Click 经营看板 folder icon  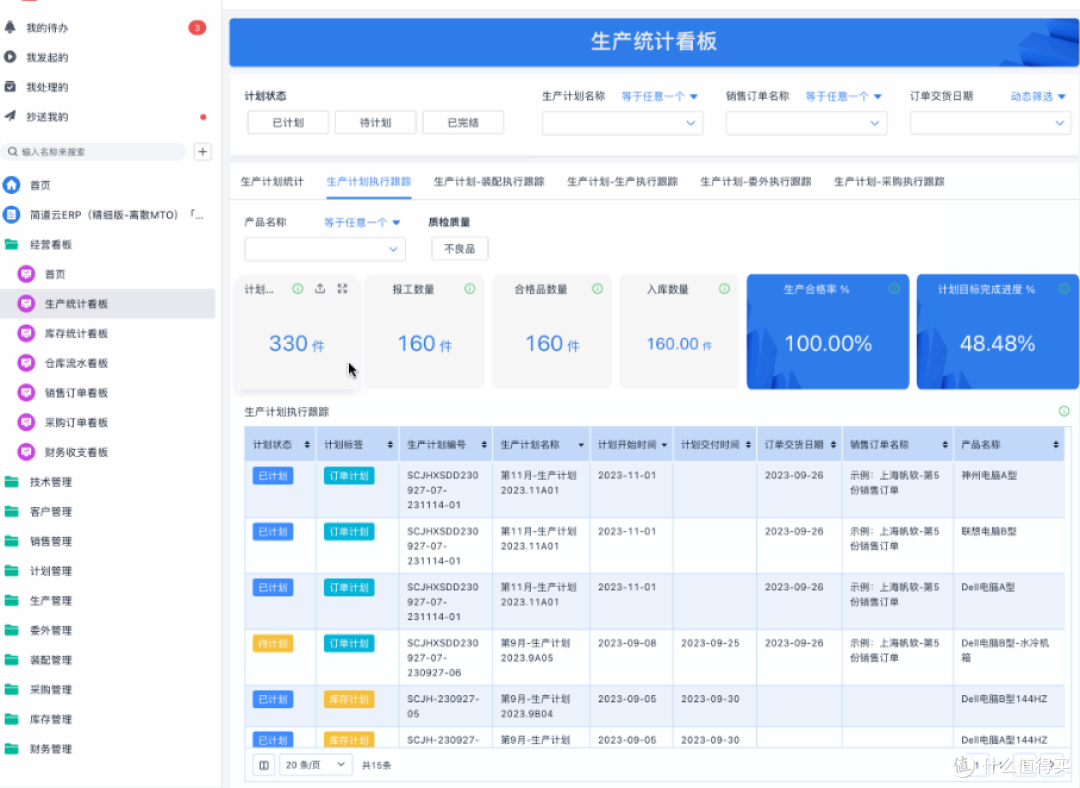coord(12,245)
